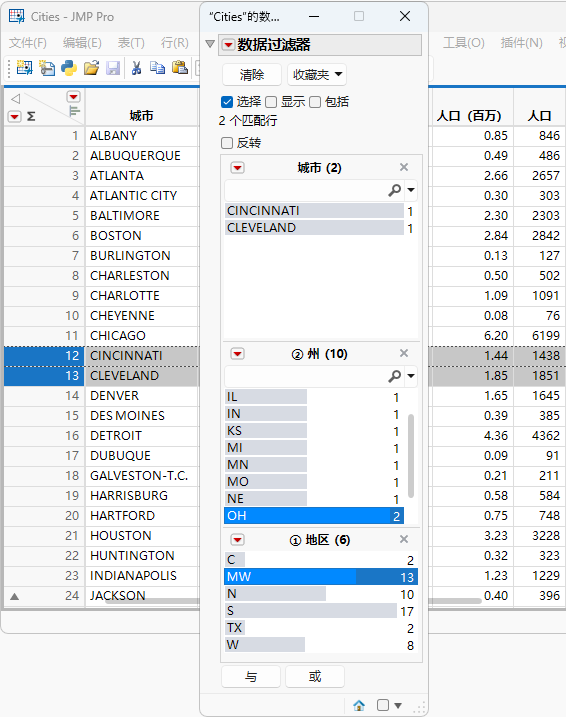Click search magnifier in 州 filter

[395, 376]
